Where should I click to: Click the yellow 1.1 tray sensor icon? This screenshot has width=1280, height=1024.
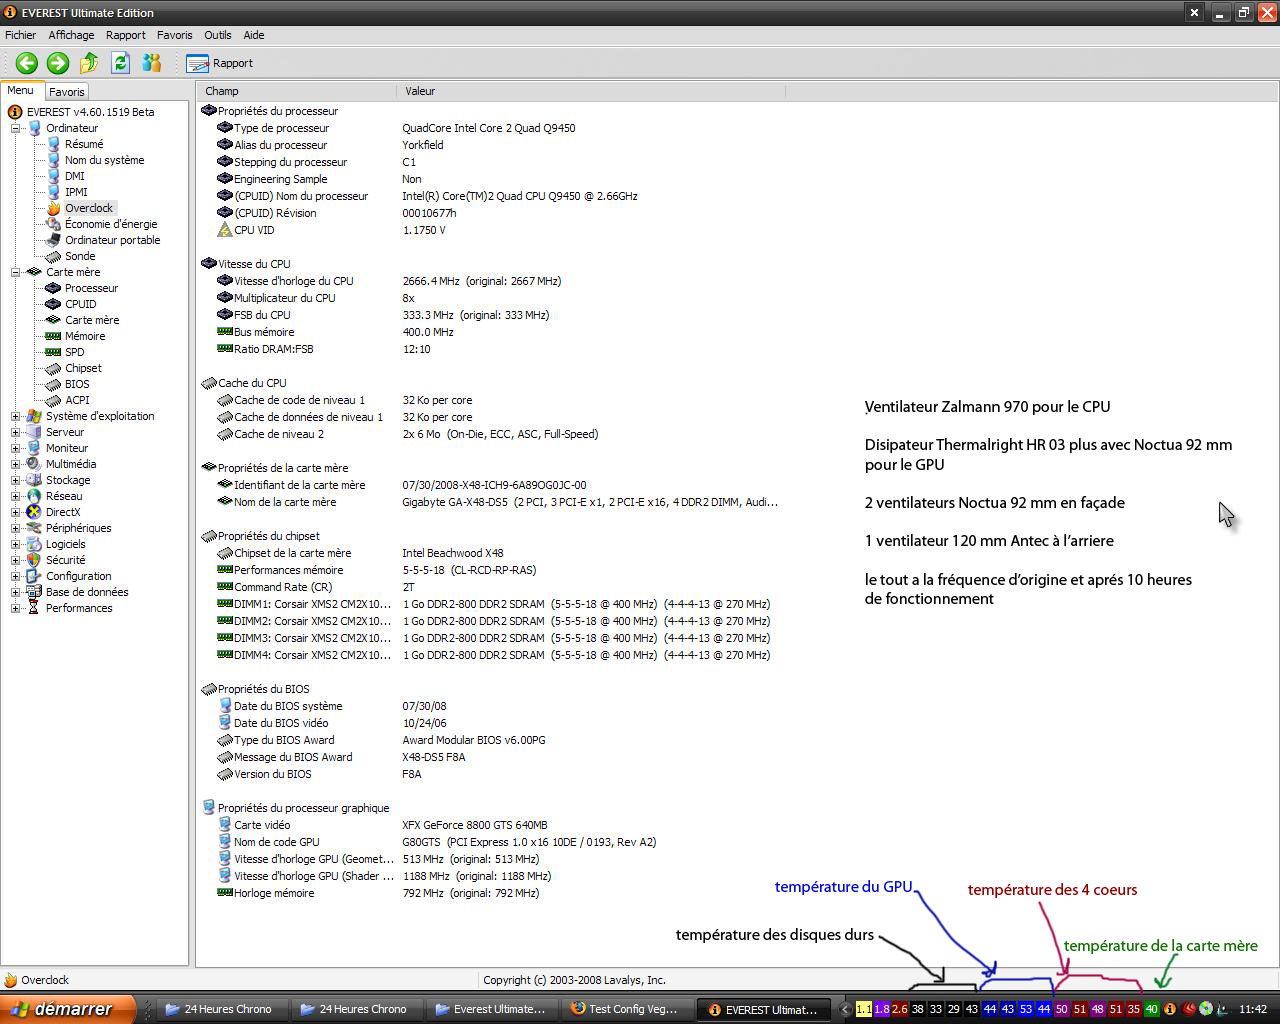pyautogui.click(x=864, y=1009)
